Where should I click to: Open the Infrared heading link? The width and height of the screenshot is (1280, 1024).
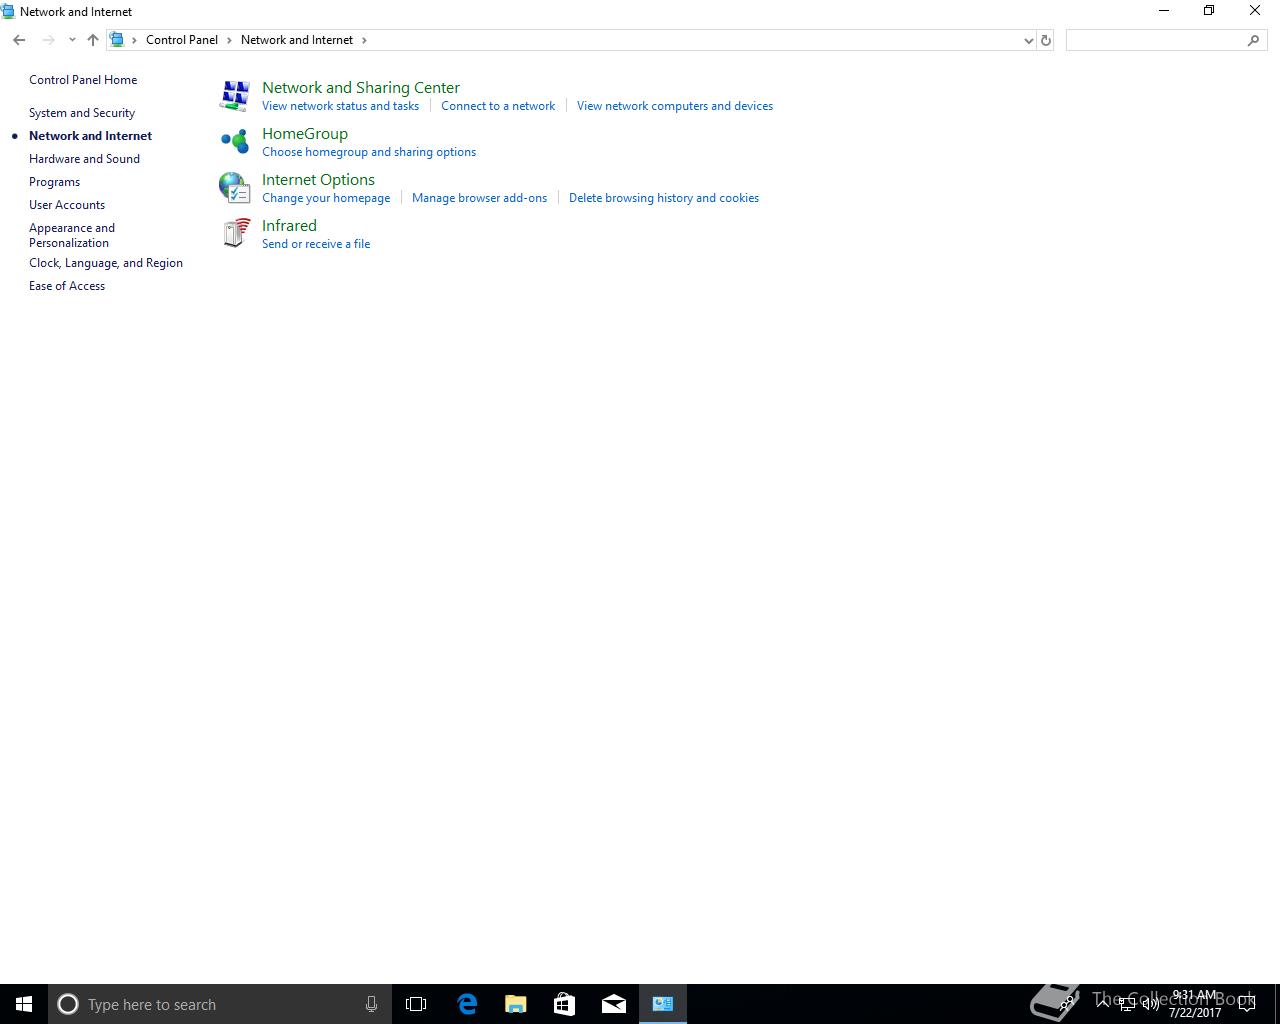click(289, 226)
